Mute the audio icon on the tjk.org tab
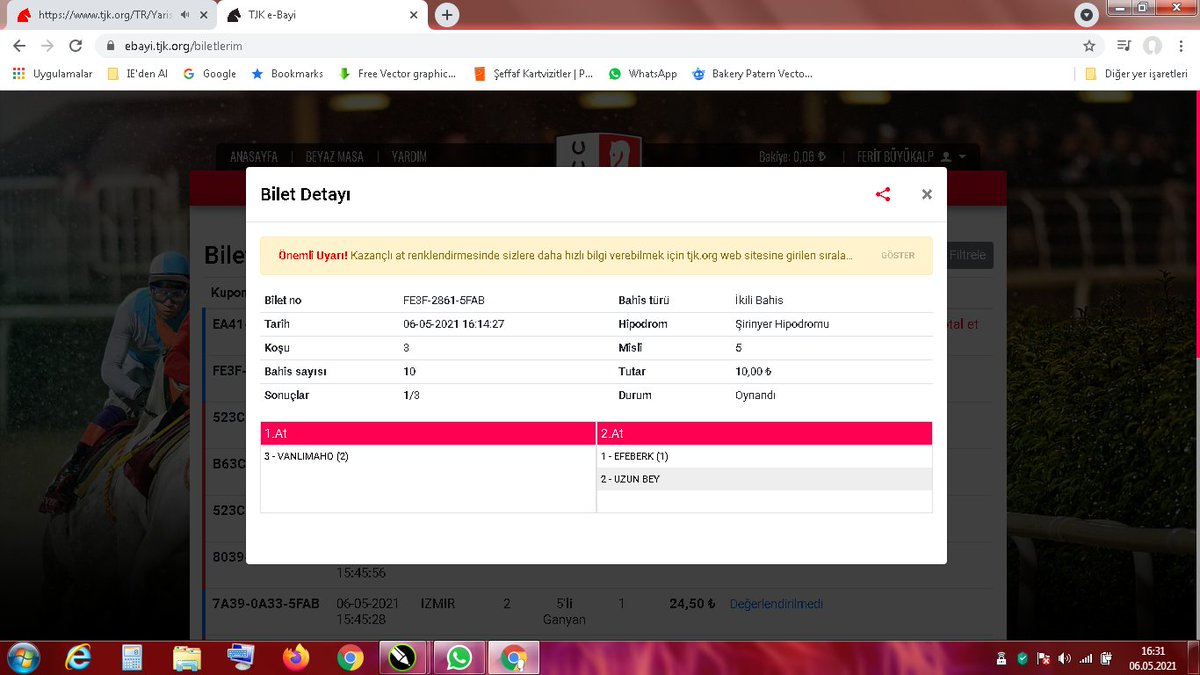 point(186,15)
